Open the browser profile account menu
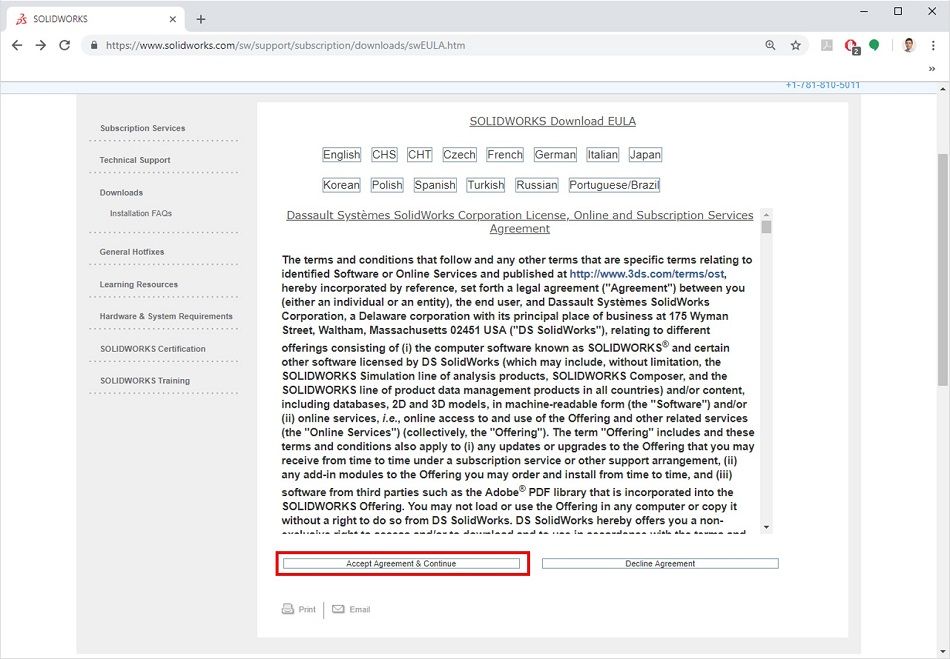The width and height of the screenshot is (950, 659). coord(907,45)
